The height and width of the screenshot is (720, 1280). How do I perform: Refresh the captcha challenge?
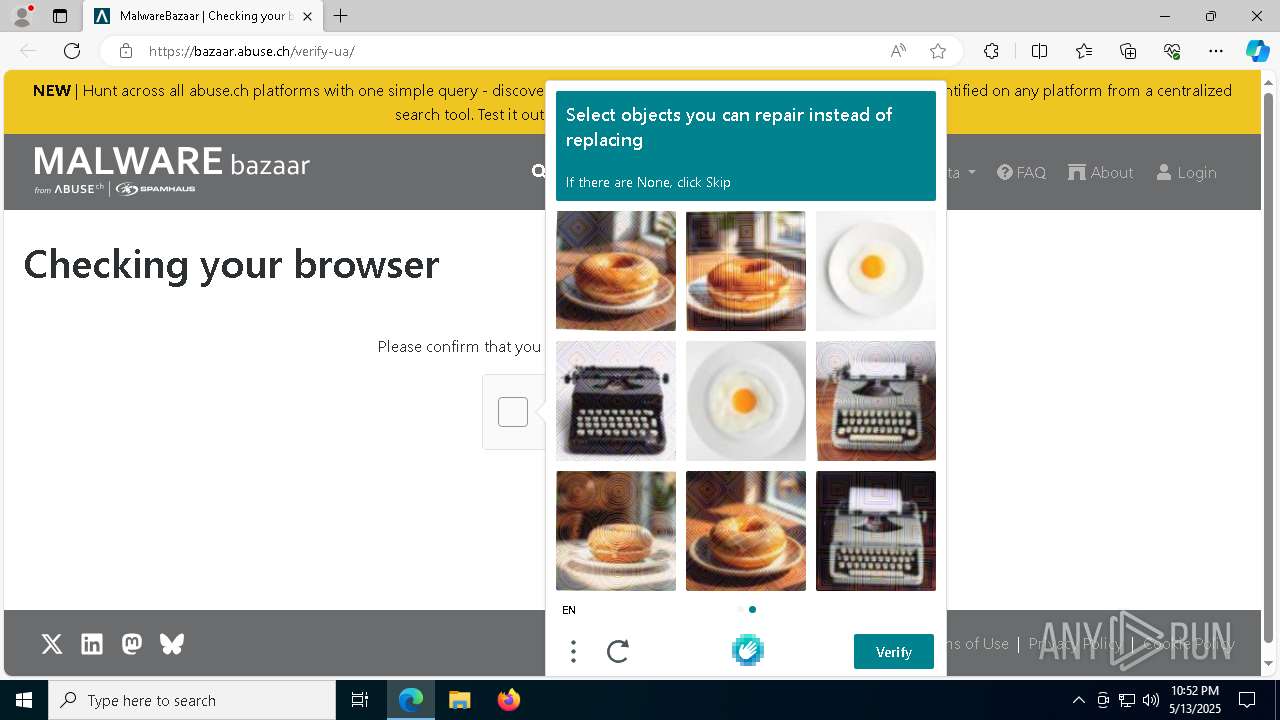pos(618,652)
